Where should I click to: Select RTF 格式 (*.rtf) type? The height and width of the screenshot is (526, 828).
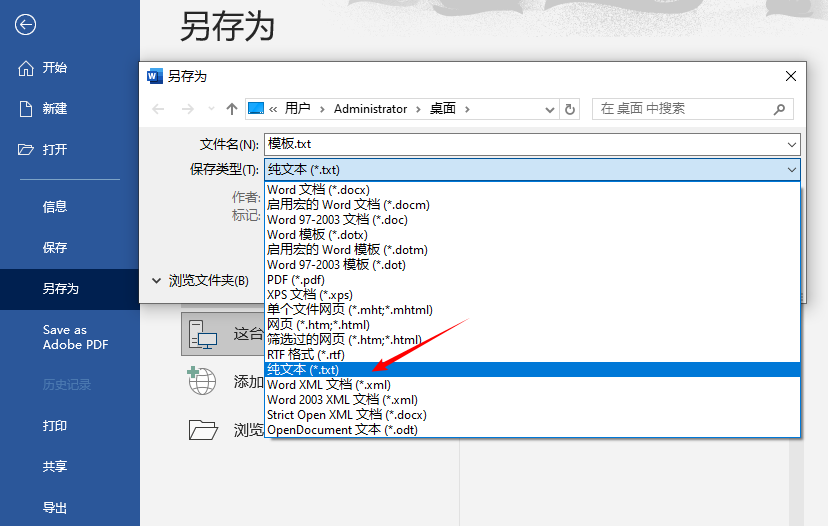(532, 355)
